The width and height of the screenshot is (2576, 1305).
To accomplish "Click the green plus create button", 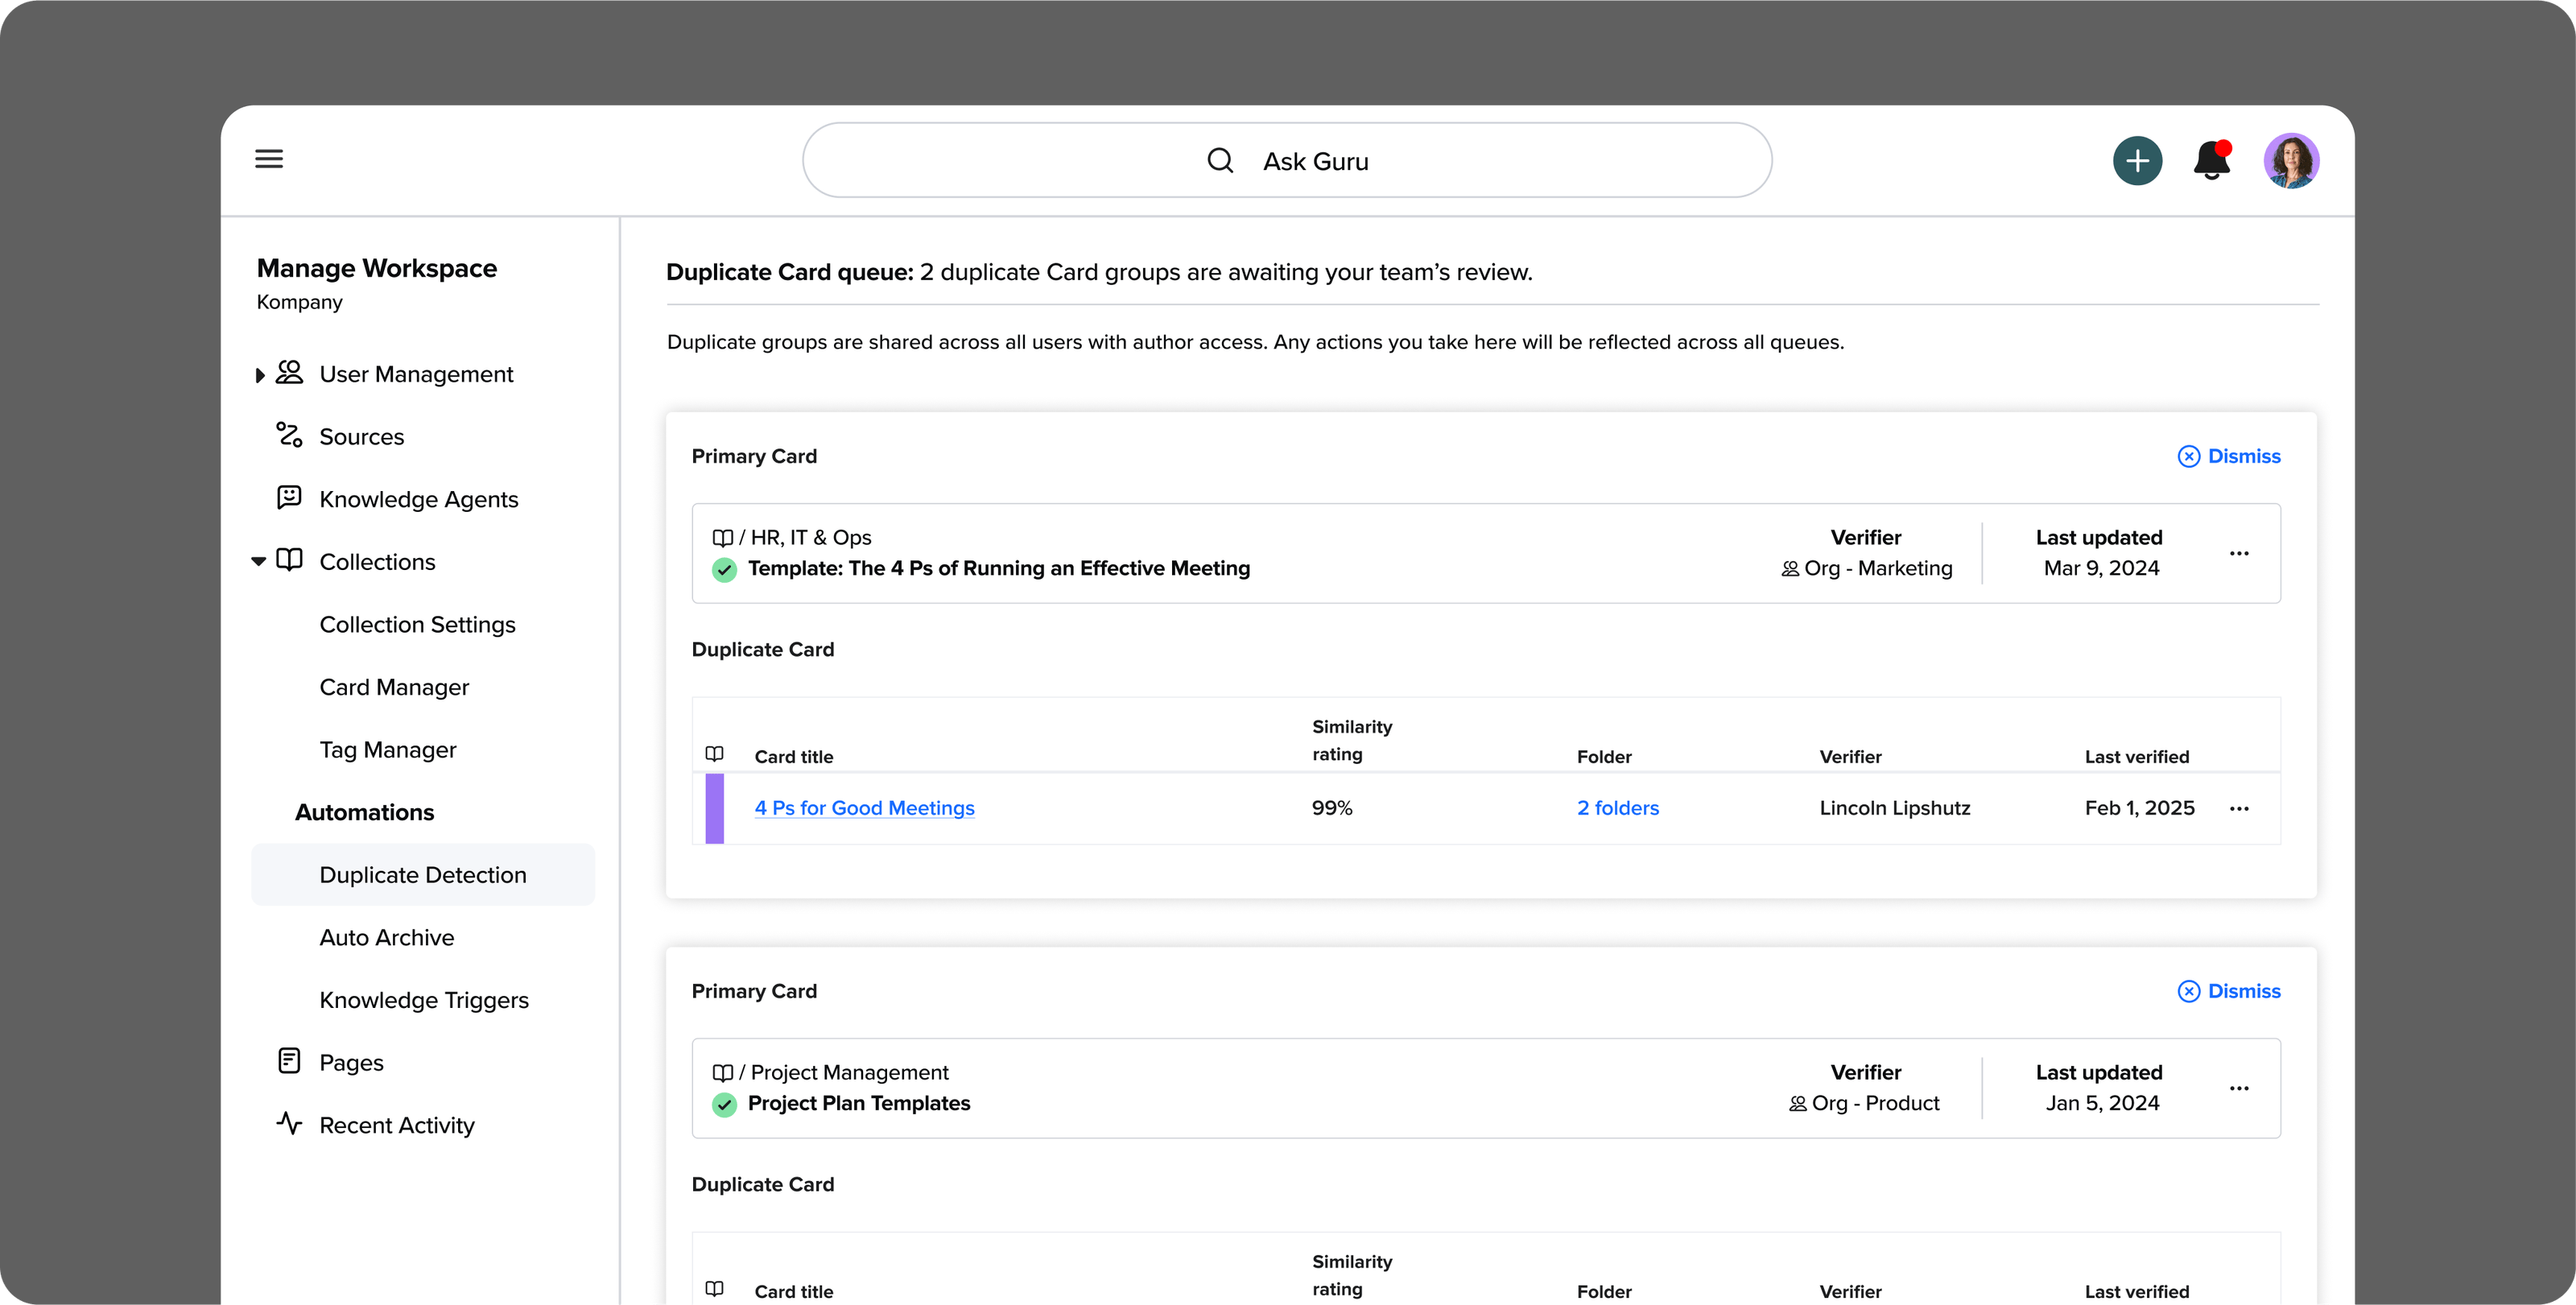I will (x=2137, y=160).
